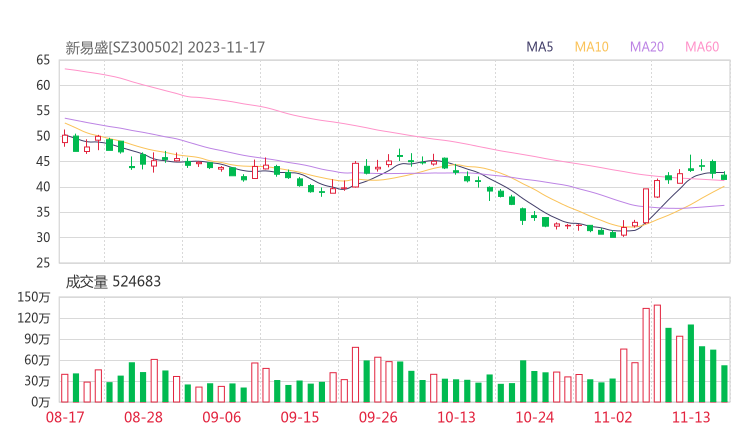
Task: Click the 10-13 date axis label
Action: [456, 417]
